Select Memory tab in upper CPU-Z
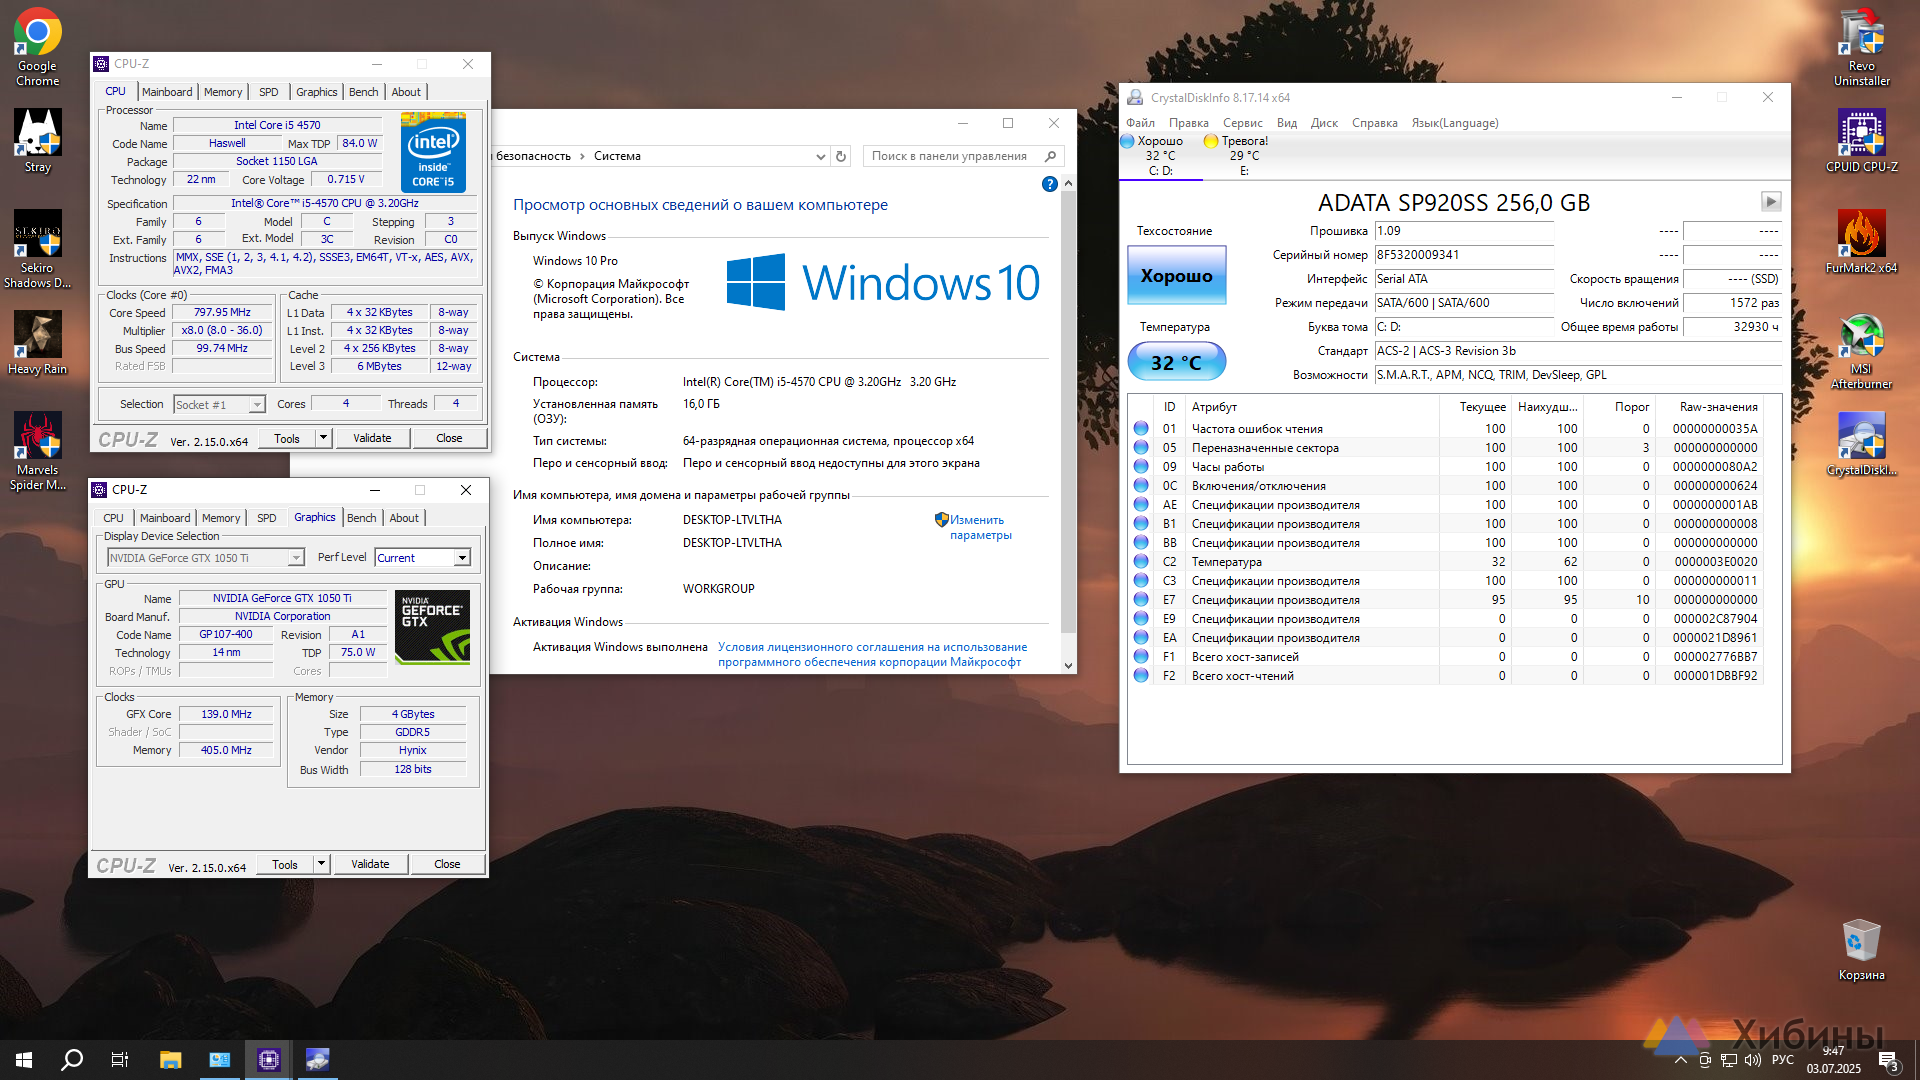 point(223,92)
